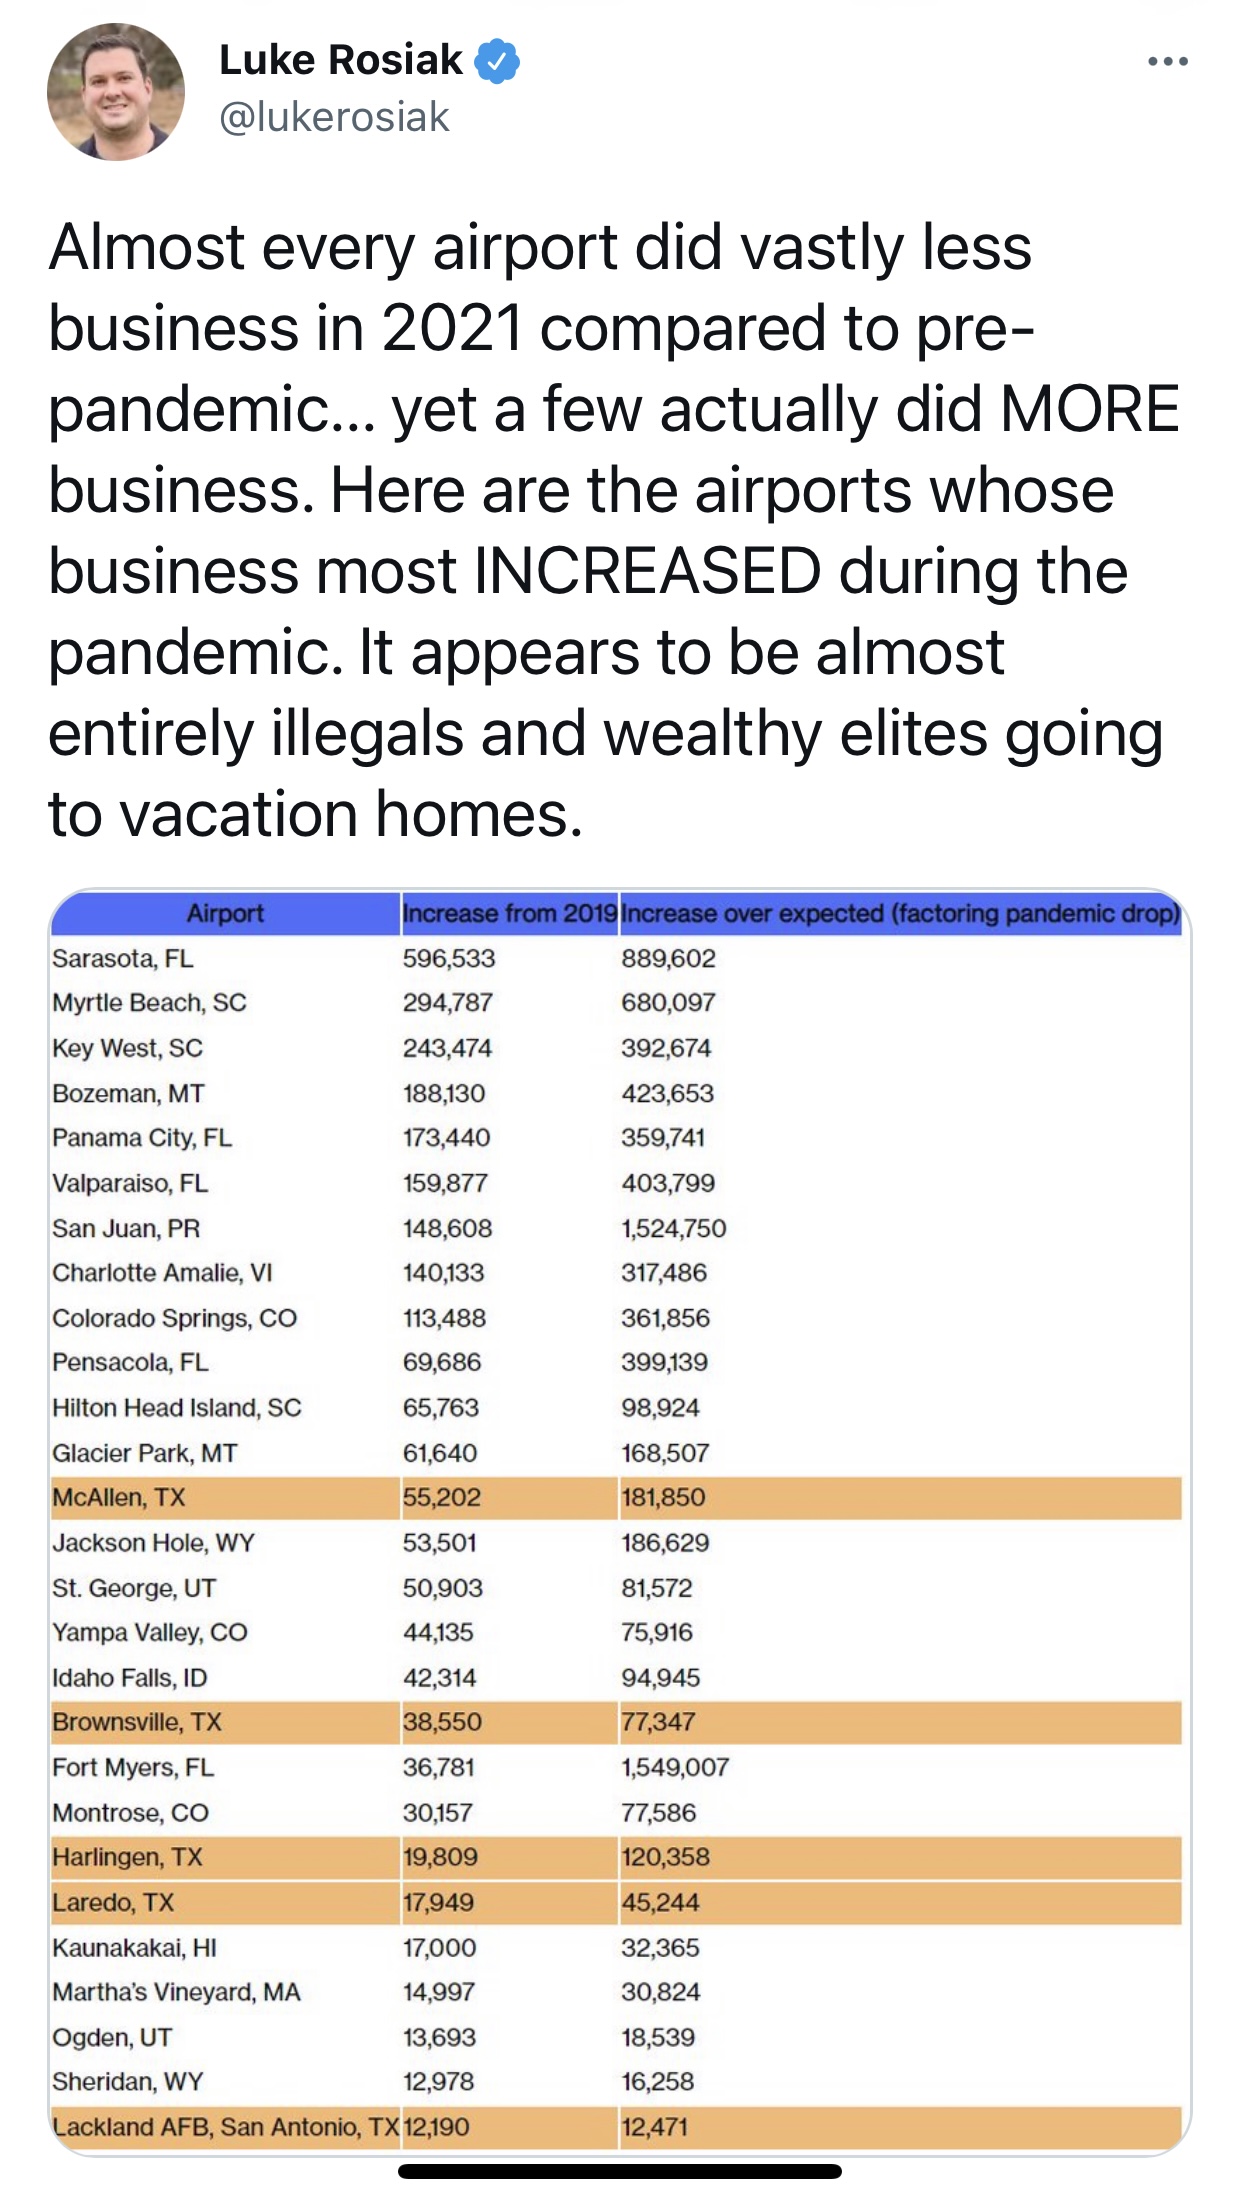Image resolution: width=1241 pixels, height=2202 pixels.
Task: Click the Martha's Vineyard, MA row
Action: pos(616,1992)
